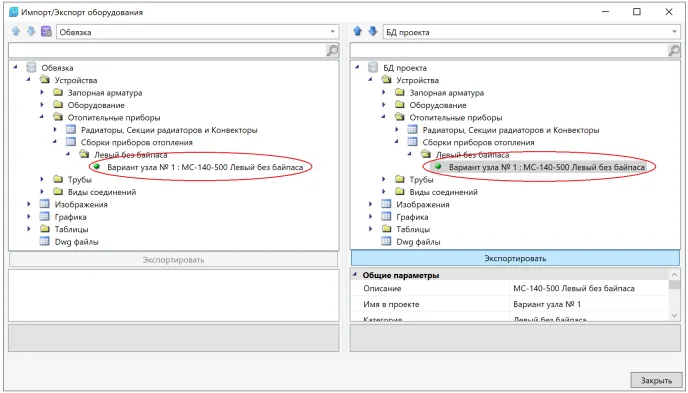Click Описание value МС-140-500 Левый без байпаса

[x=574, y=288]
